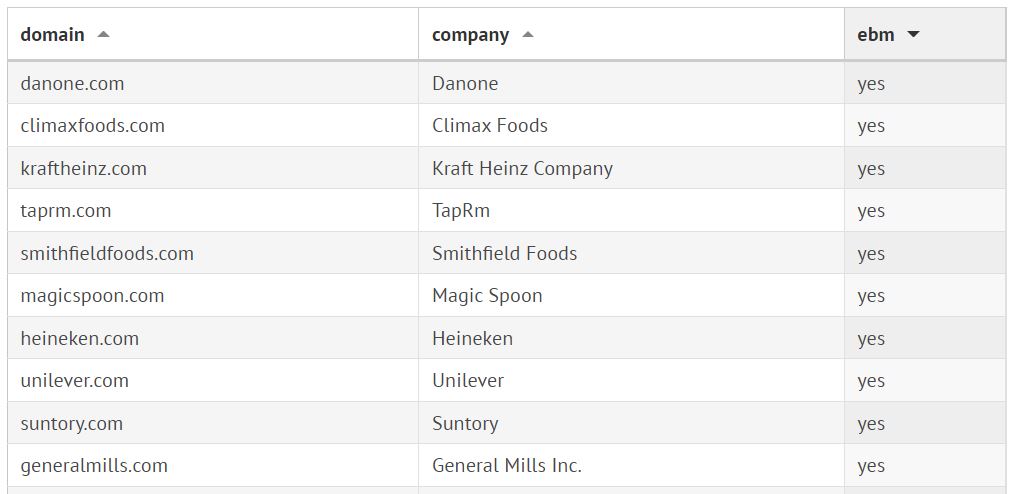Click Kraft Heinz Company cell
The image size is (1014, 494).
(522, 168)
